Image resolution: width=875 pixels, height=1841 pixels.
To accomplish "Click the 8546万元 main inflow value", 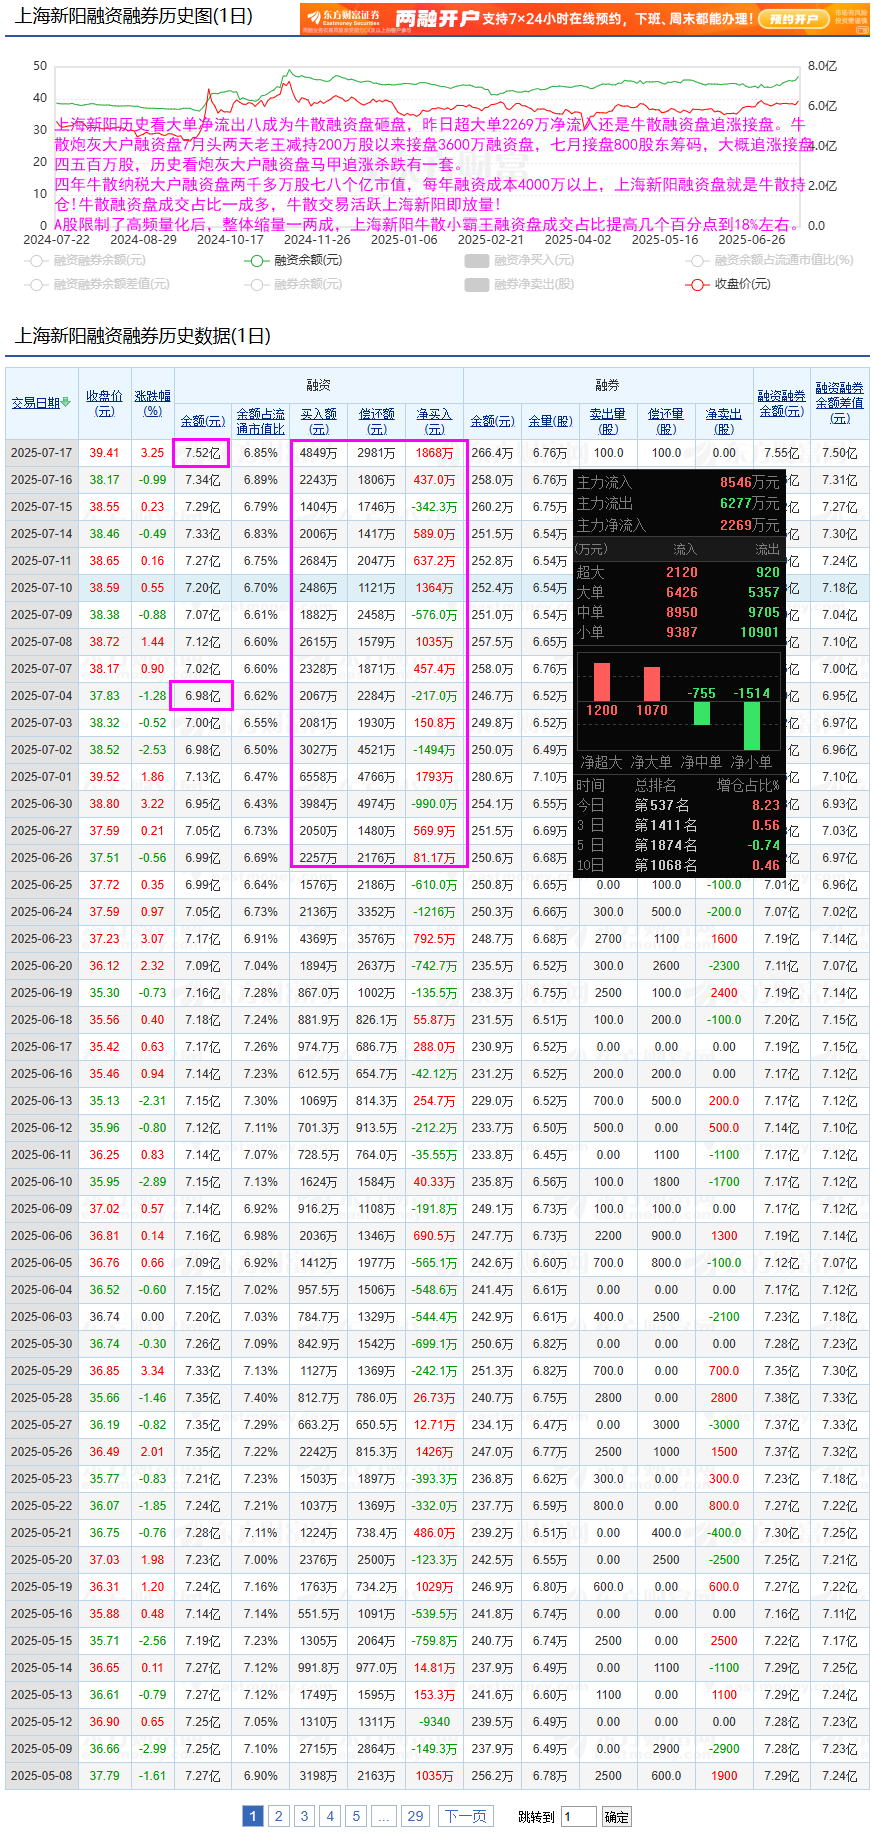I will (749, 482).
